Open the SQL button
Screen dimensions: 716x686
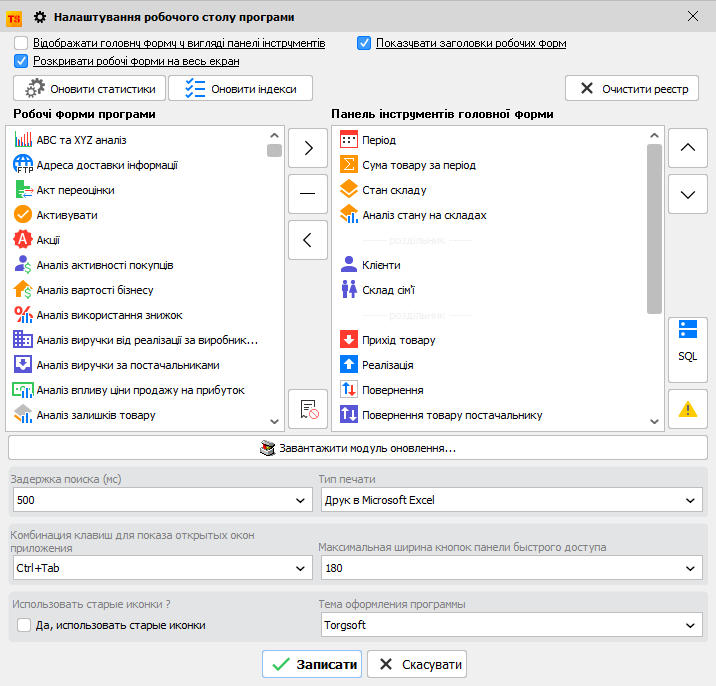pyautogui.click(x=687, y=343)
